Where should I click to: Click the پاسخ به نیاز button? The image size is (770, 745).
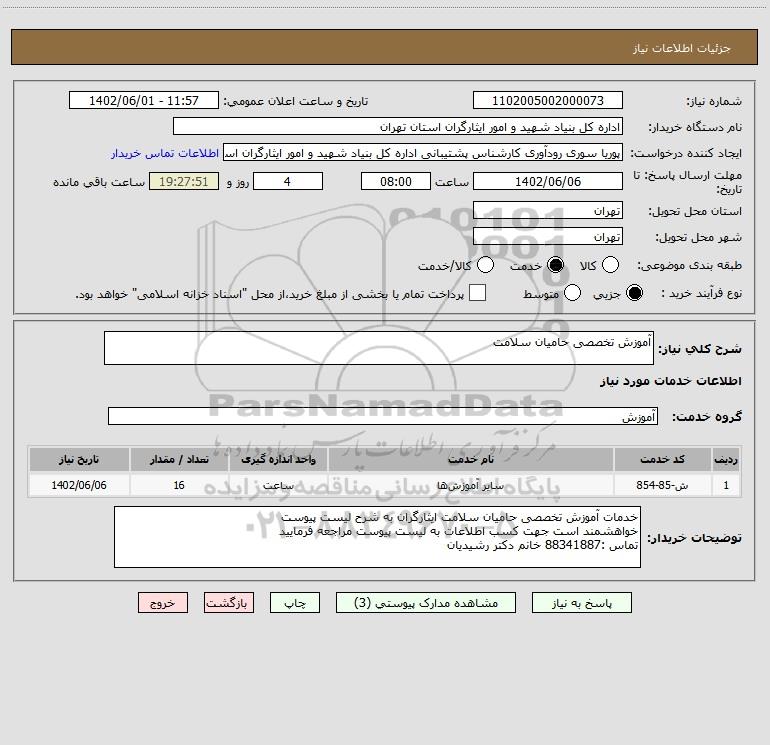(581, 603)
